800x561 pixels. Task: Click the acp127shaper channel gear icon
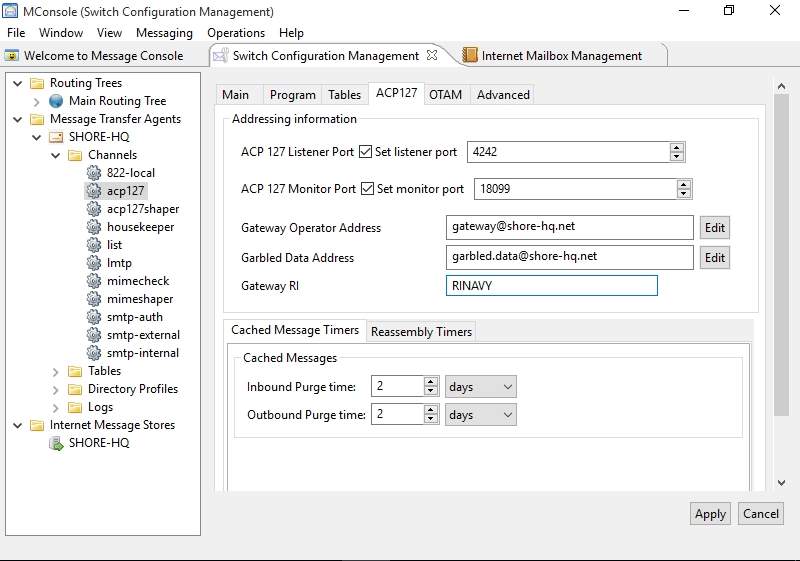coord(94,209)
